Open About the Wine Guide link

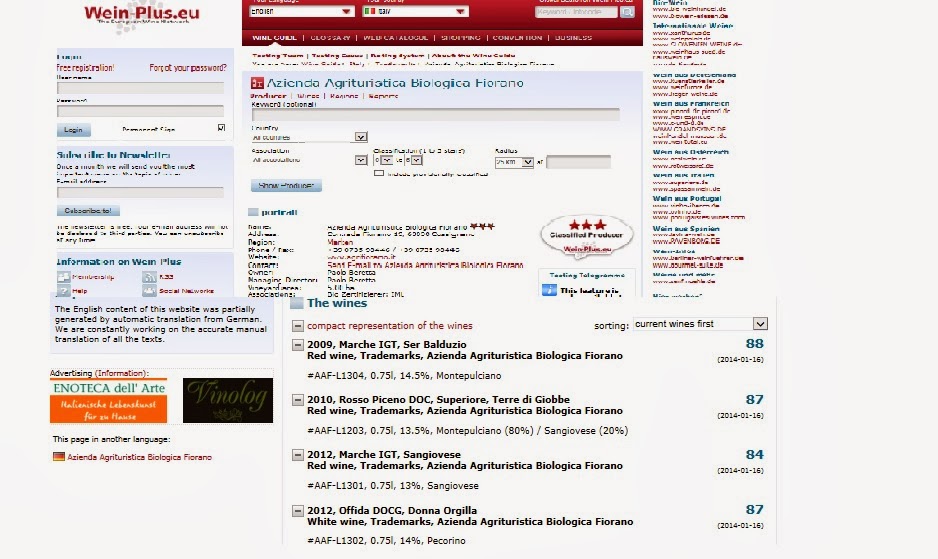click(474, 56)
